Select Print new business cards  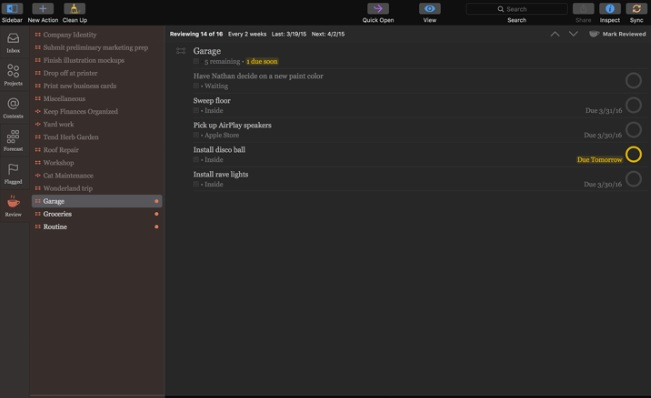tap(97, 86)
